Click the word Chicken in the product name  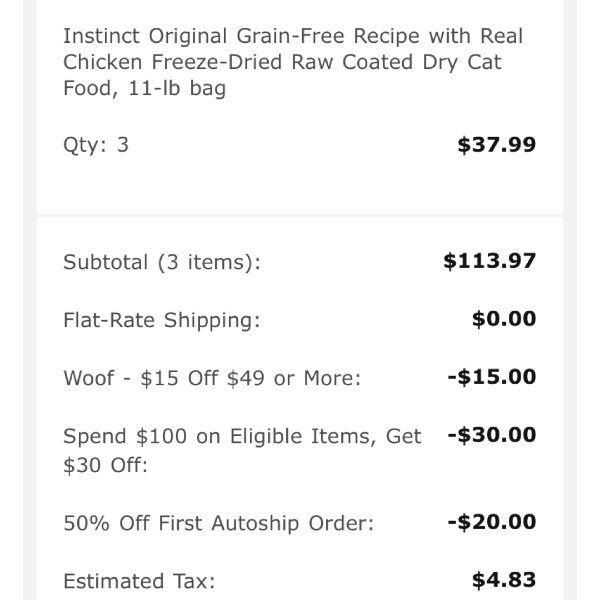[x=103, y=62]
